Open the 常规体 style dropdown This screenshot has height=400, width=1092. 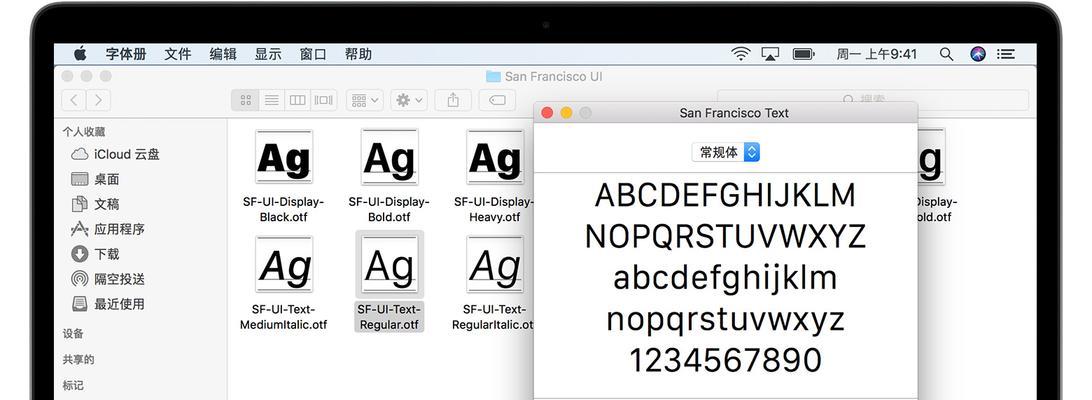tap(726, 152)
